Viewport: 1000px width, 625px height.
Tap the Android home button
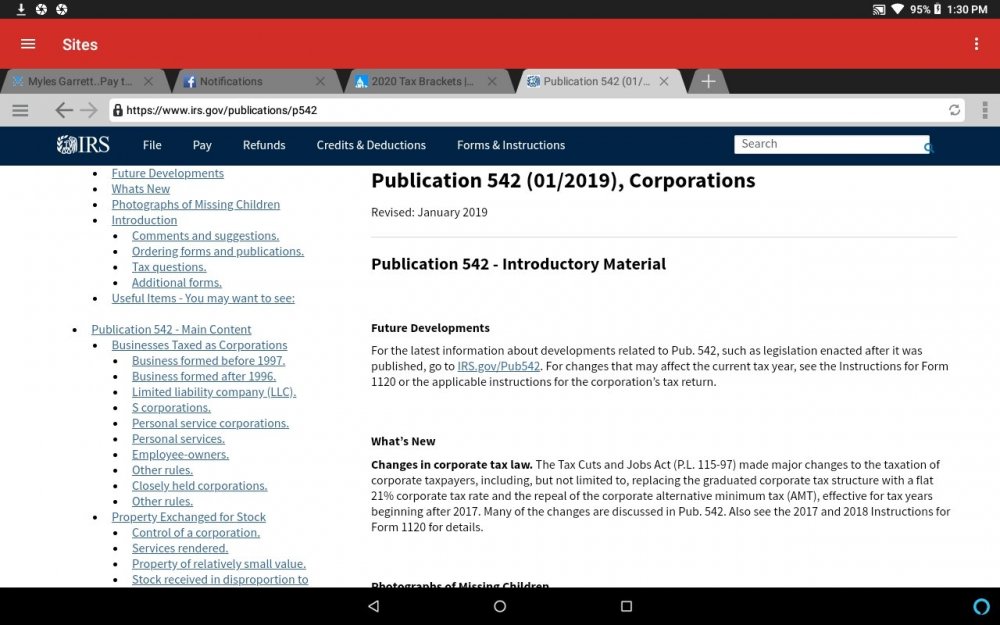[x=500, y=606]
